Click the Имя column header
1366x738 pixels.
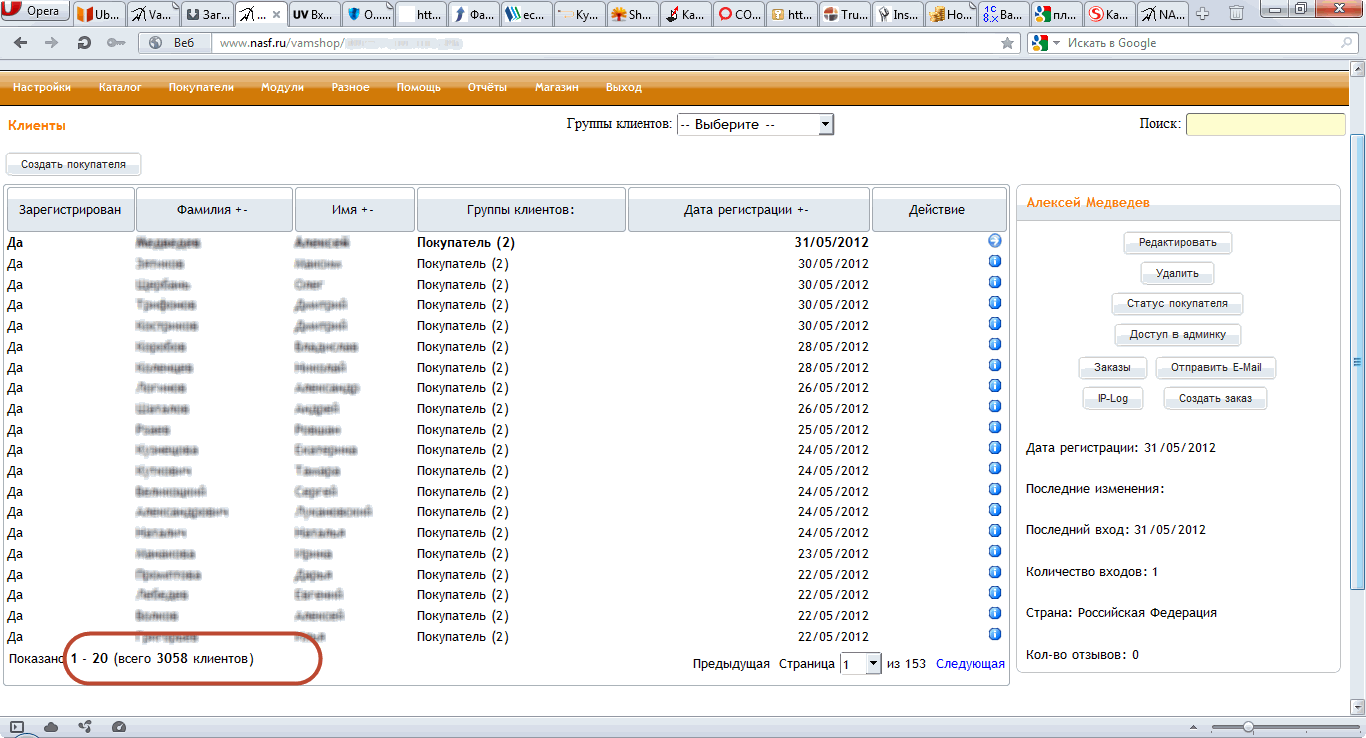pos(354,210)
